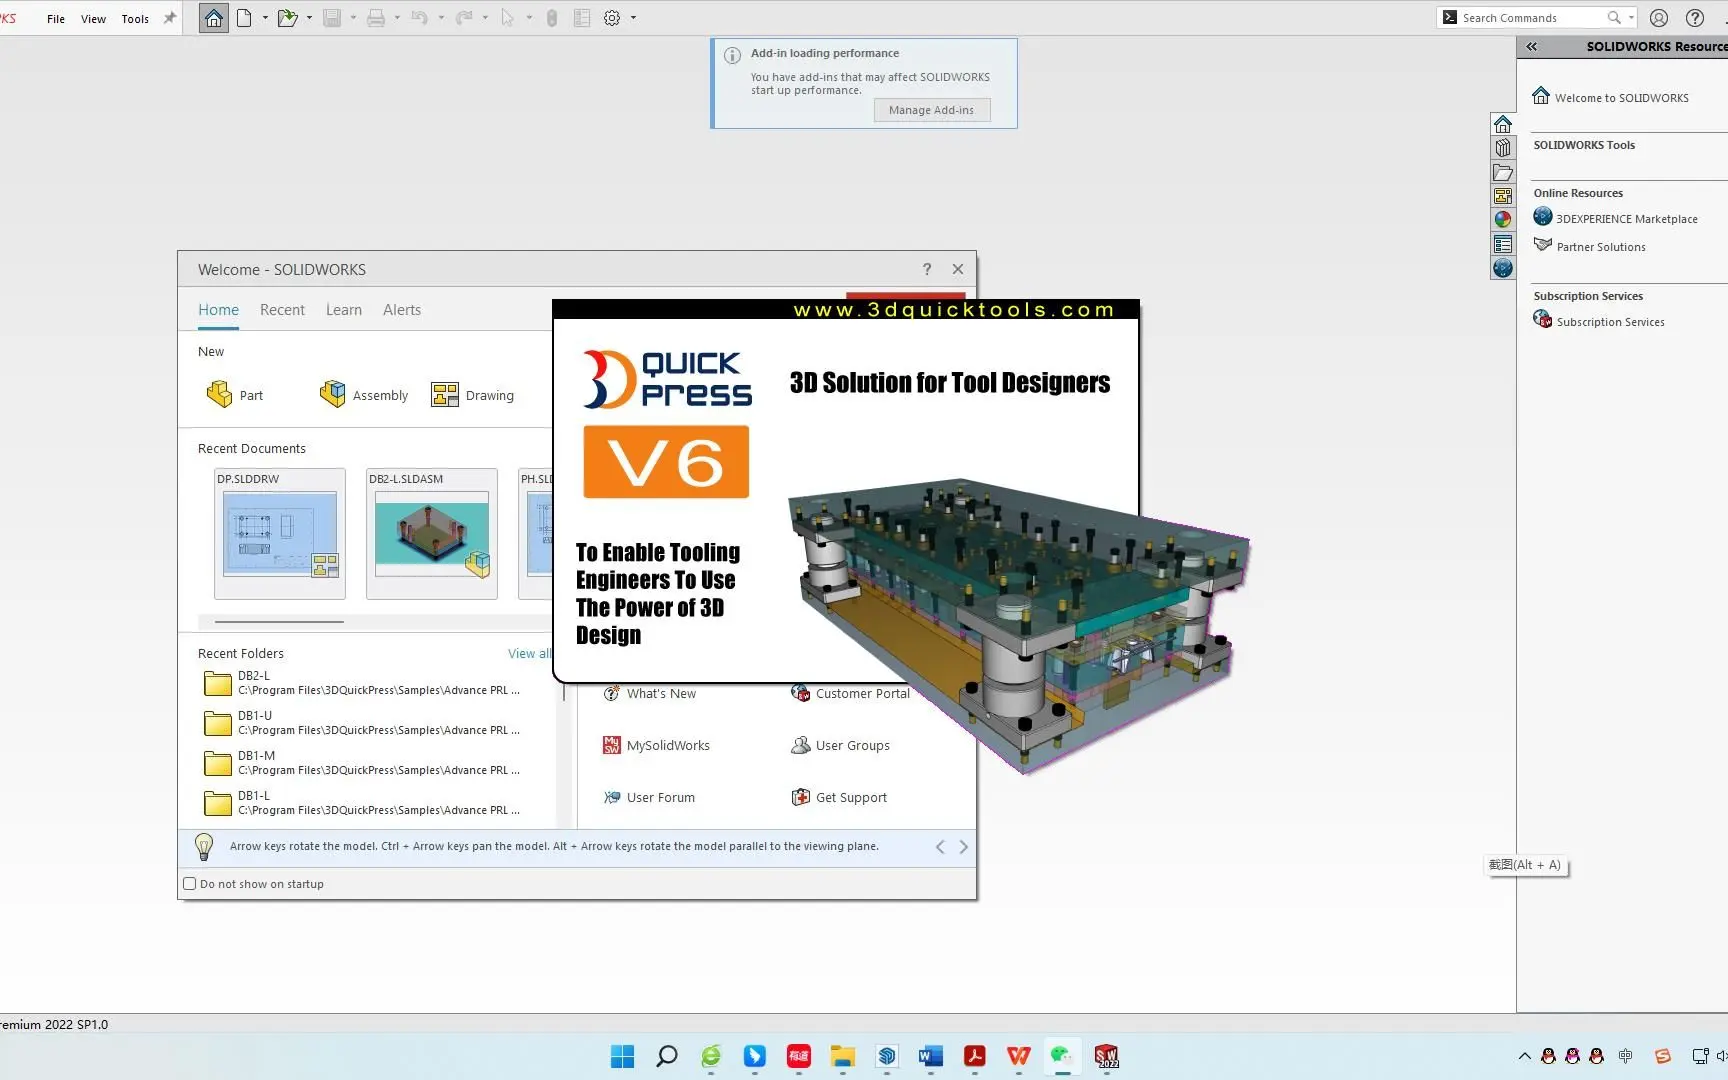Open the Tools menu

pyautogui.click(x=135, y=19)
